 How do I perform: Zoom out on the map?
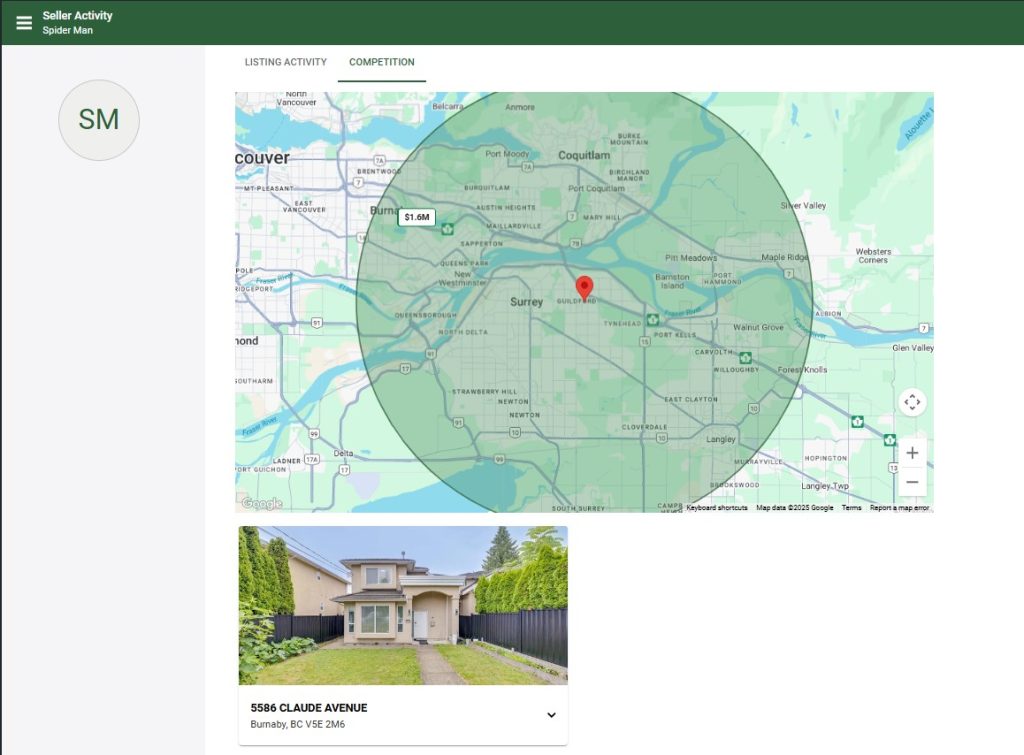[911, 482]
